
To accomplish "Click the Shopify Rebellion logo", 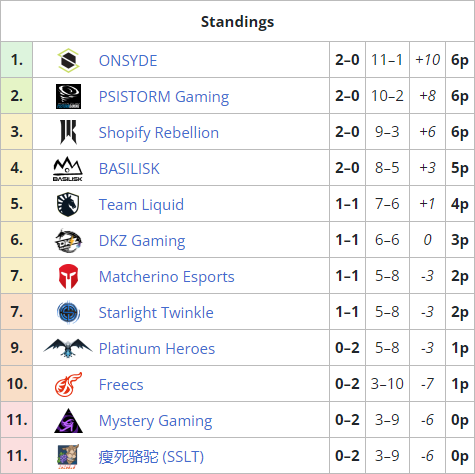I will [x=68, y=132].
